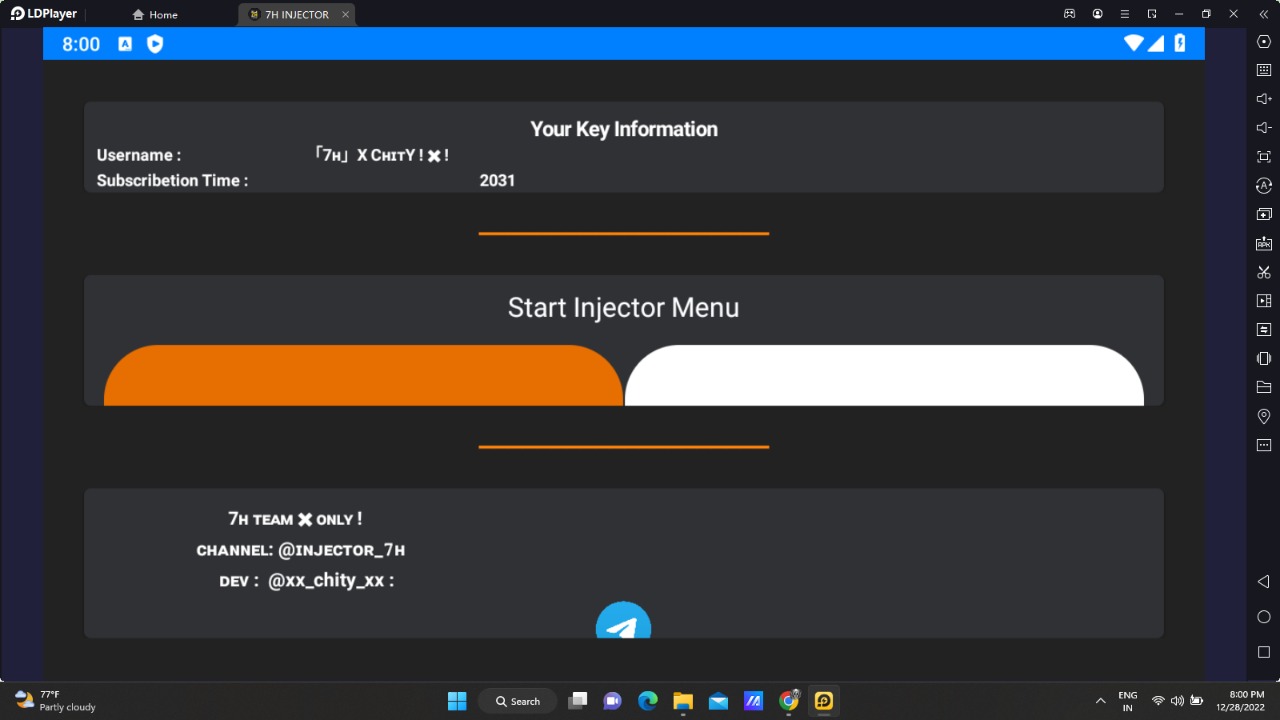Click subscription time value 2031
1280x720 pixels.
tap(497, 181)
